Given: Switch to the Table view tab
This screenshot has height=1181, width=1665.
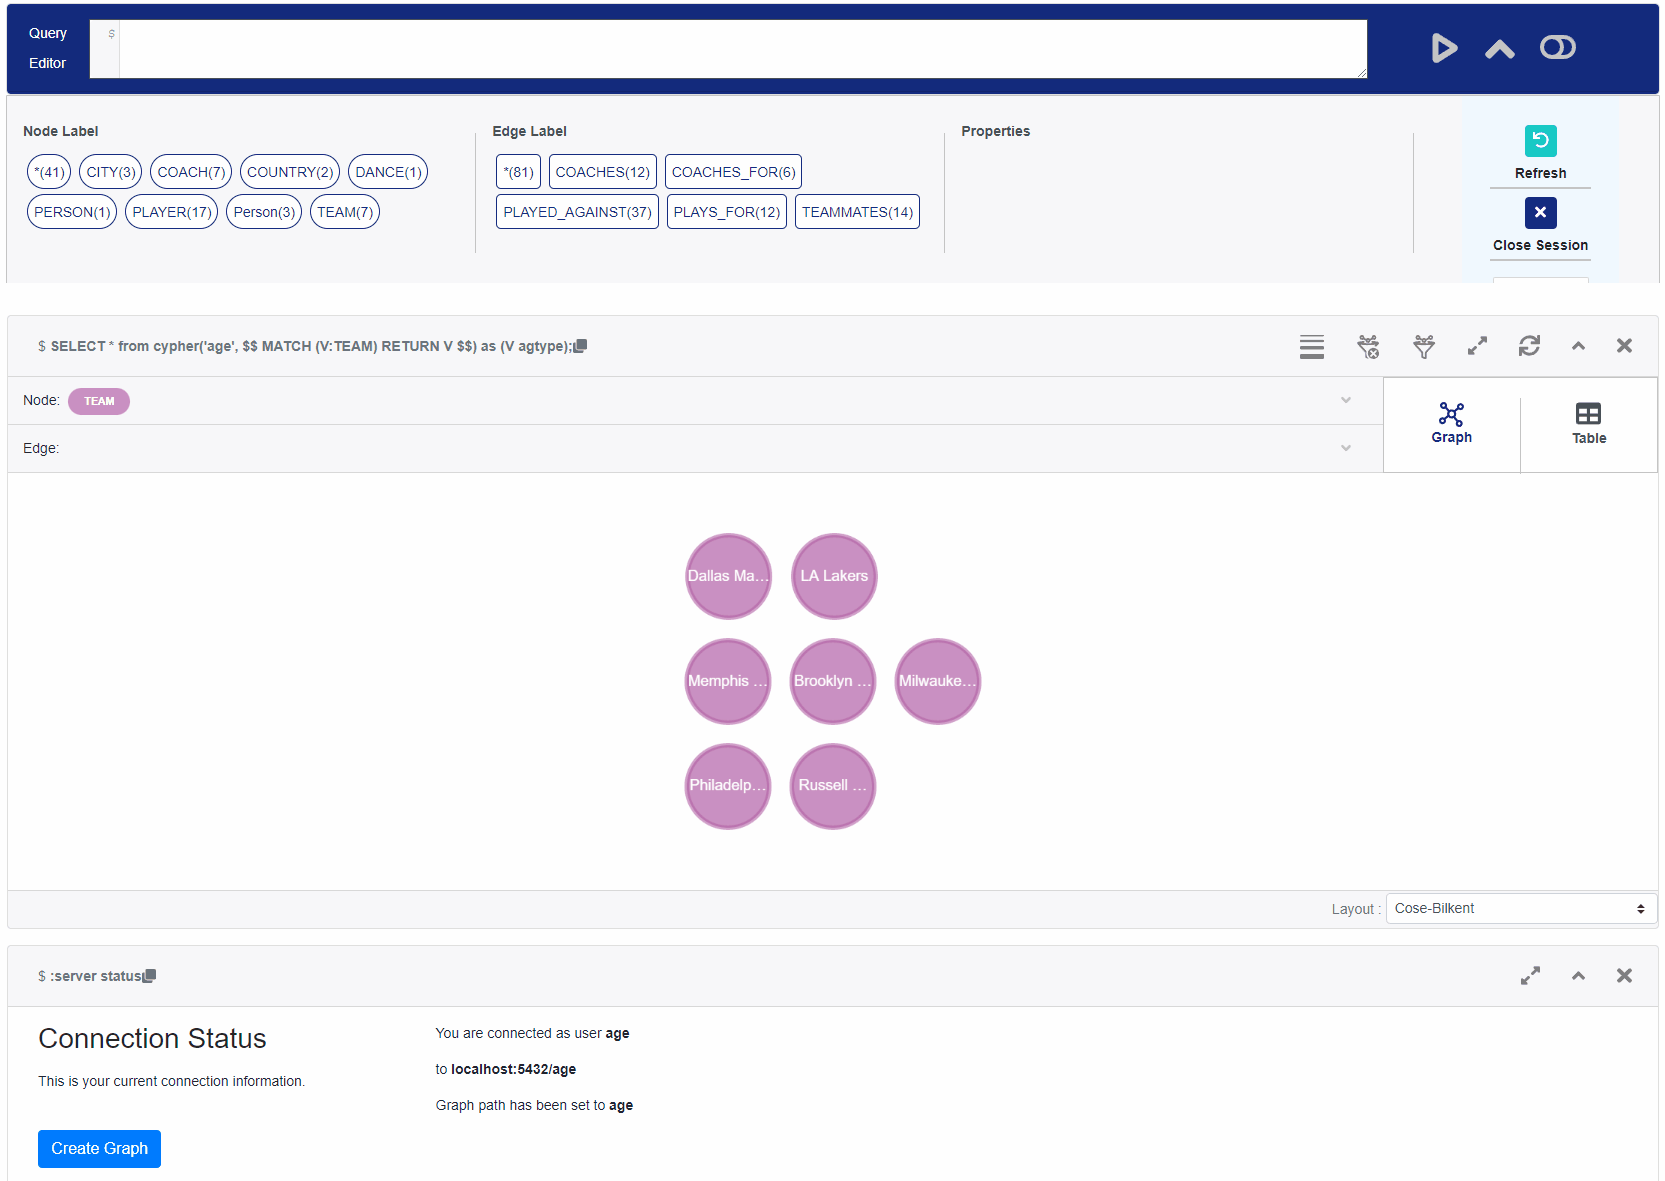Looking at the screenshot, I should tap(1588, 424).
